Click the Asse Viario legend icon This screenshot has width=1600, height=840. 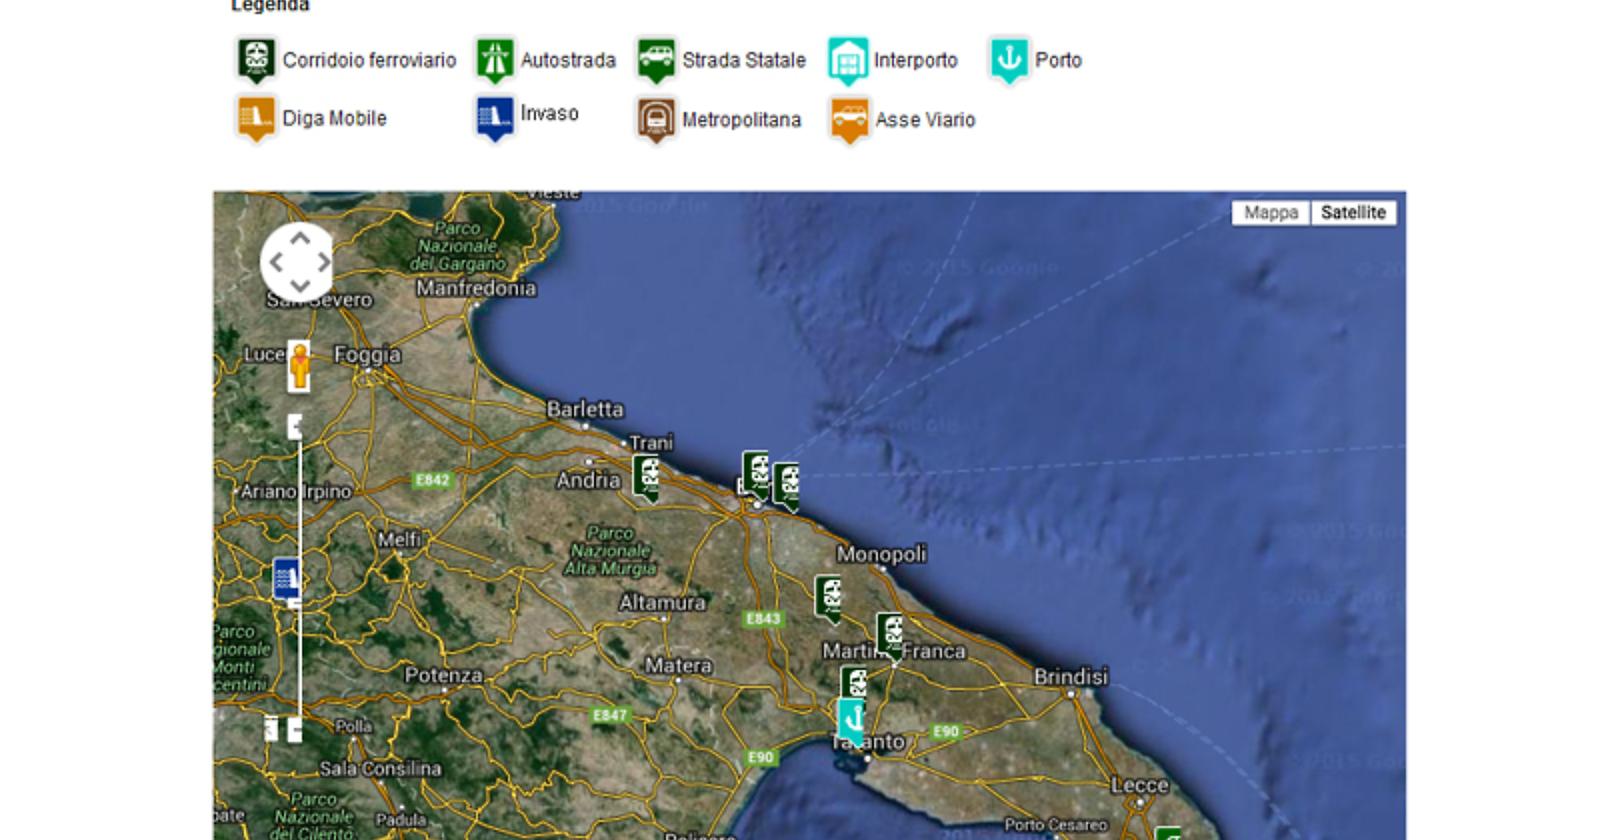(849, 119)
